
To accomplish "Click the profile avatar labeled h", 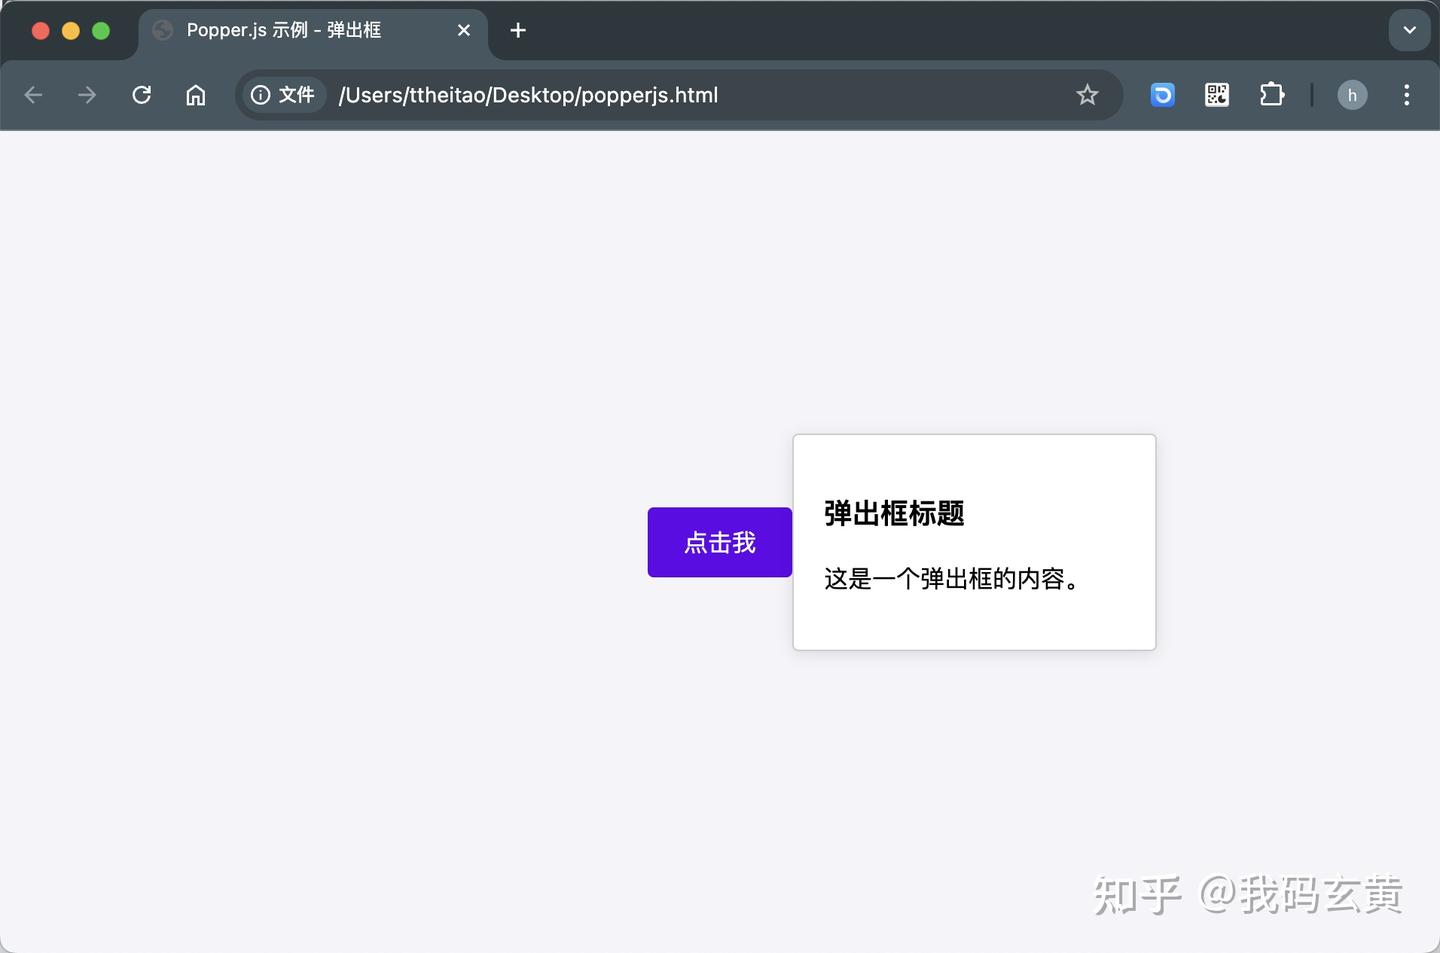I will pos(1352,94).
